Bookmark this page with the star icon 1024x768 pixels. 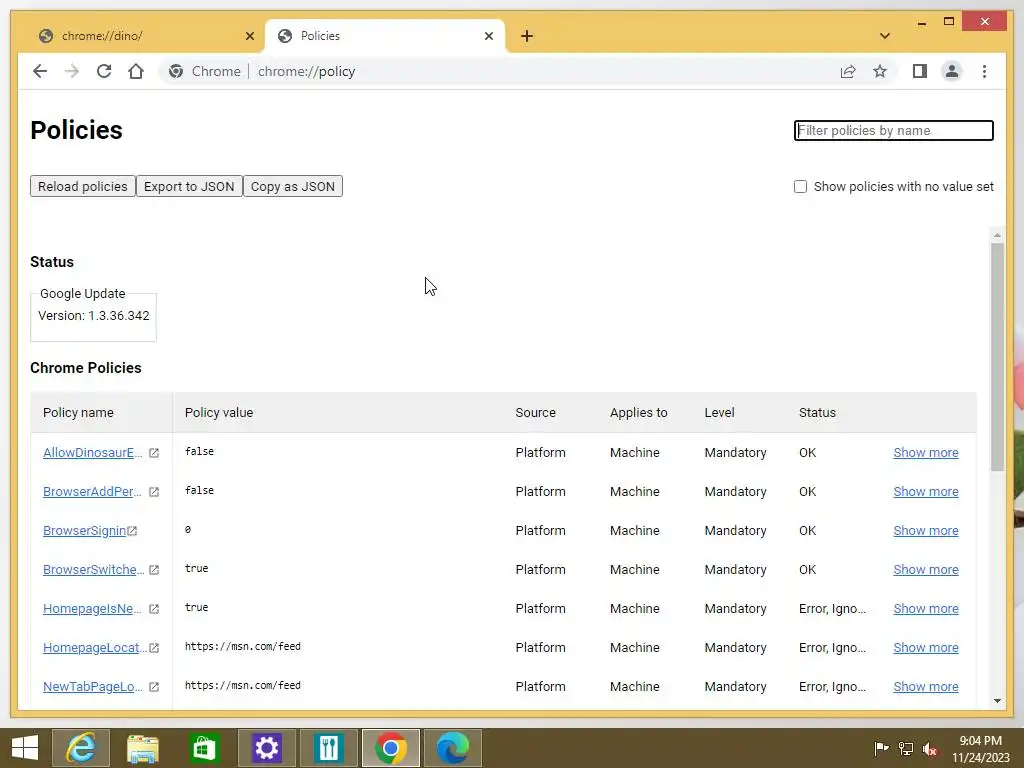click(880, 71)
